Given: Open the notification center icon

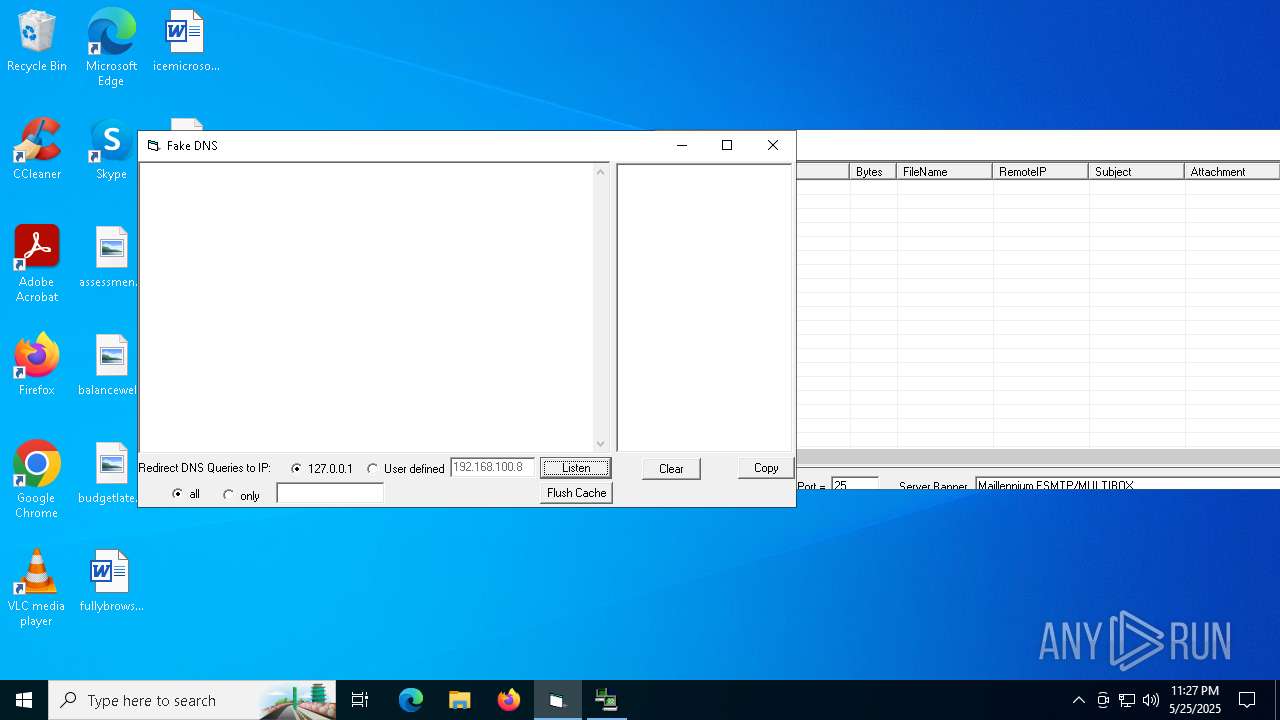Looking at the screenshot, I should click(1247, 700).
